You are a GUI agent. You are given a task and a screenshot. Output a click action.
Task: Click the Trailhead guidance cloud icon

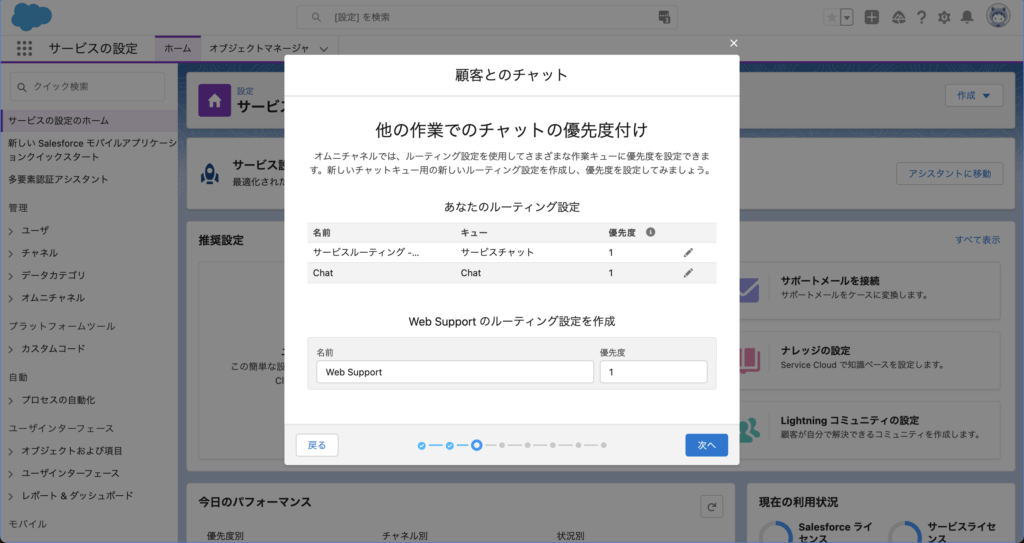tap(899, 18)
